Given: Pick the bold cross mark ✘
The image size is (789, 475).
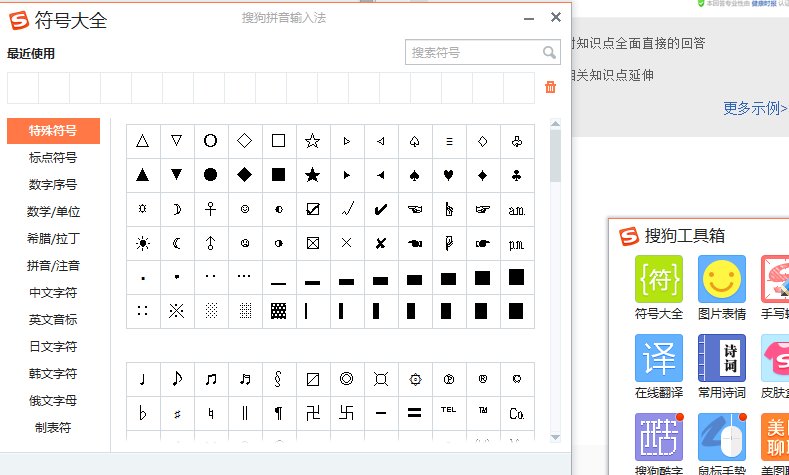Looking at the screenshot, I should tap(380, 244).
